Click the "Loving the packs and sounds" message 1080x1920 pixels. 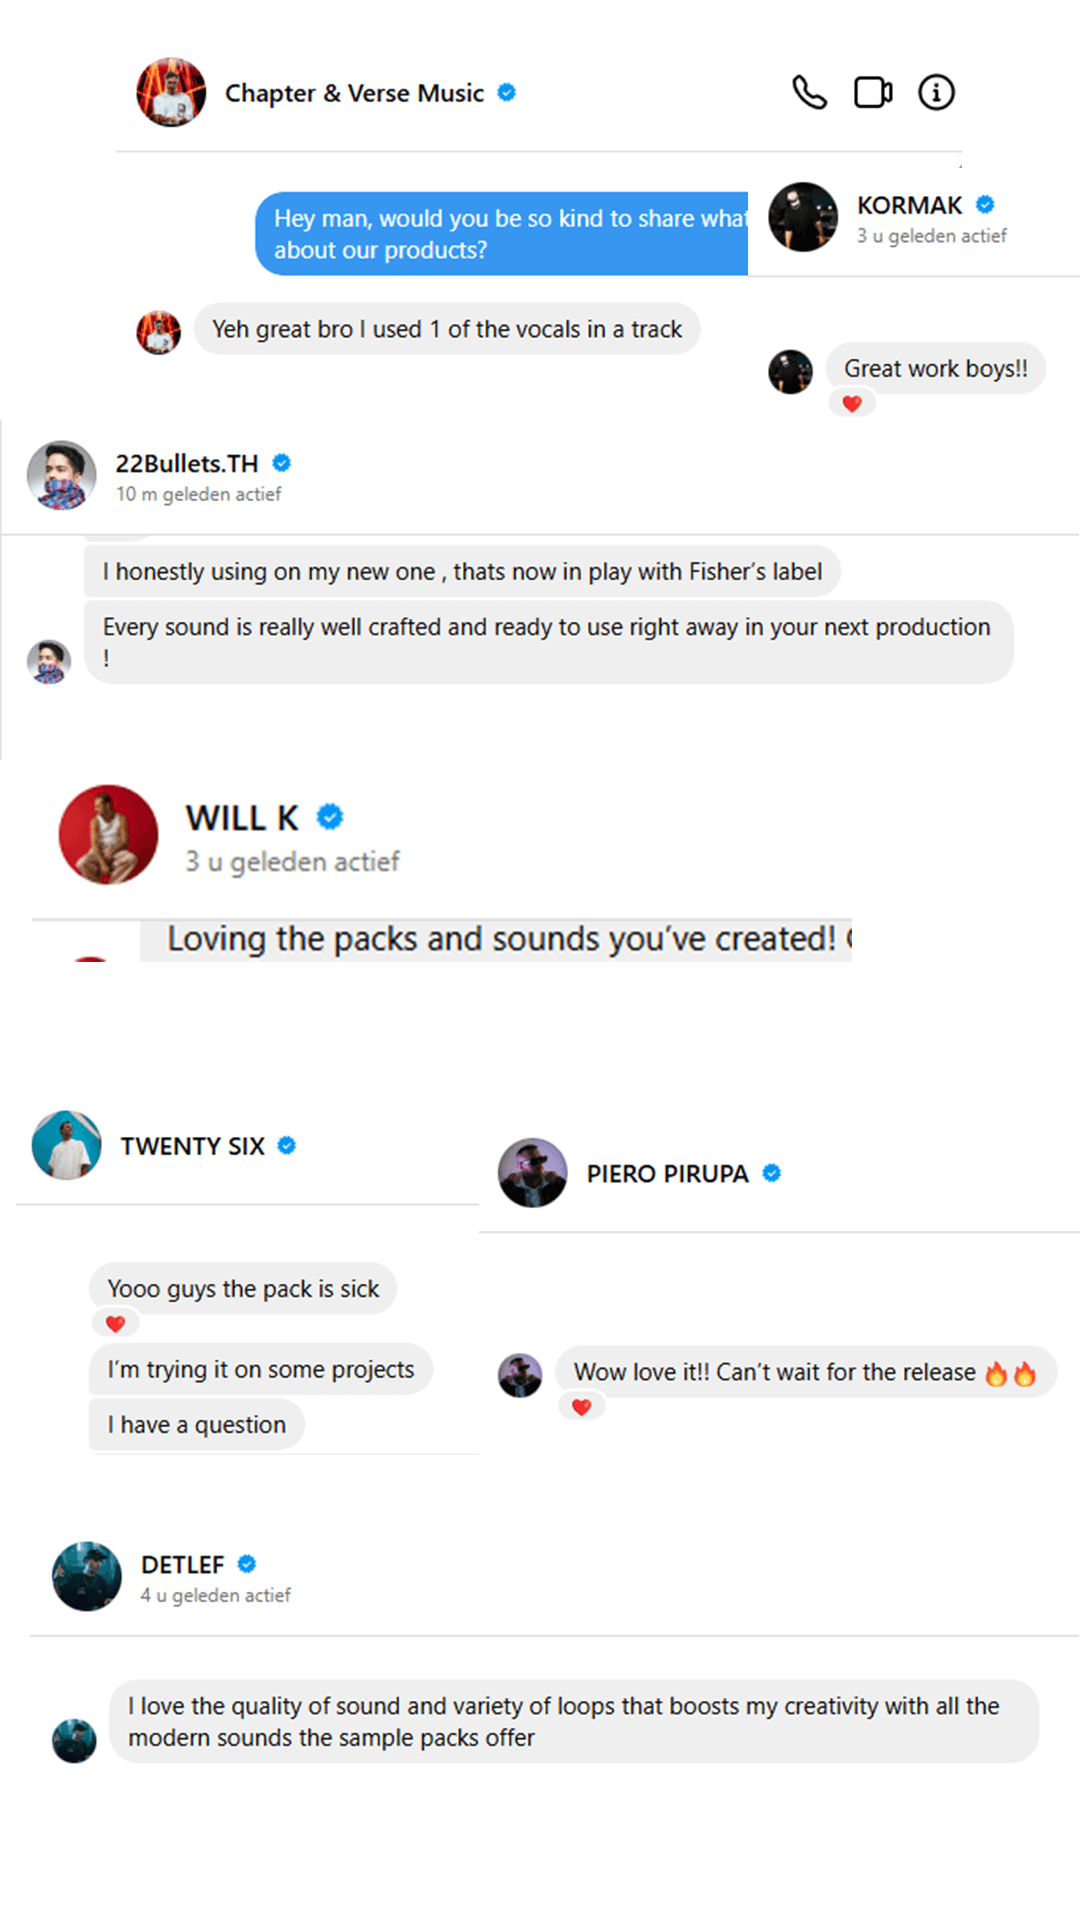(500, 939)
